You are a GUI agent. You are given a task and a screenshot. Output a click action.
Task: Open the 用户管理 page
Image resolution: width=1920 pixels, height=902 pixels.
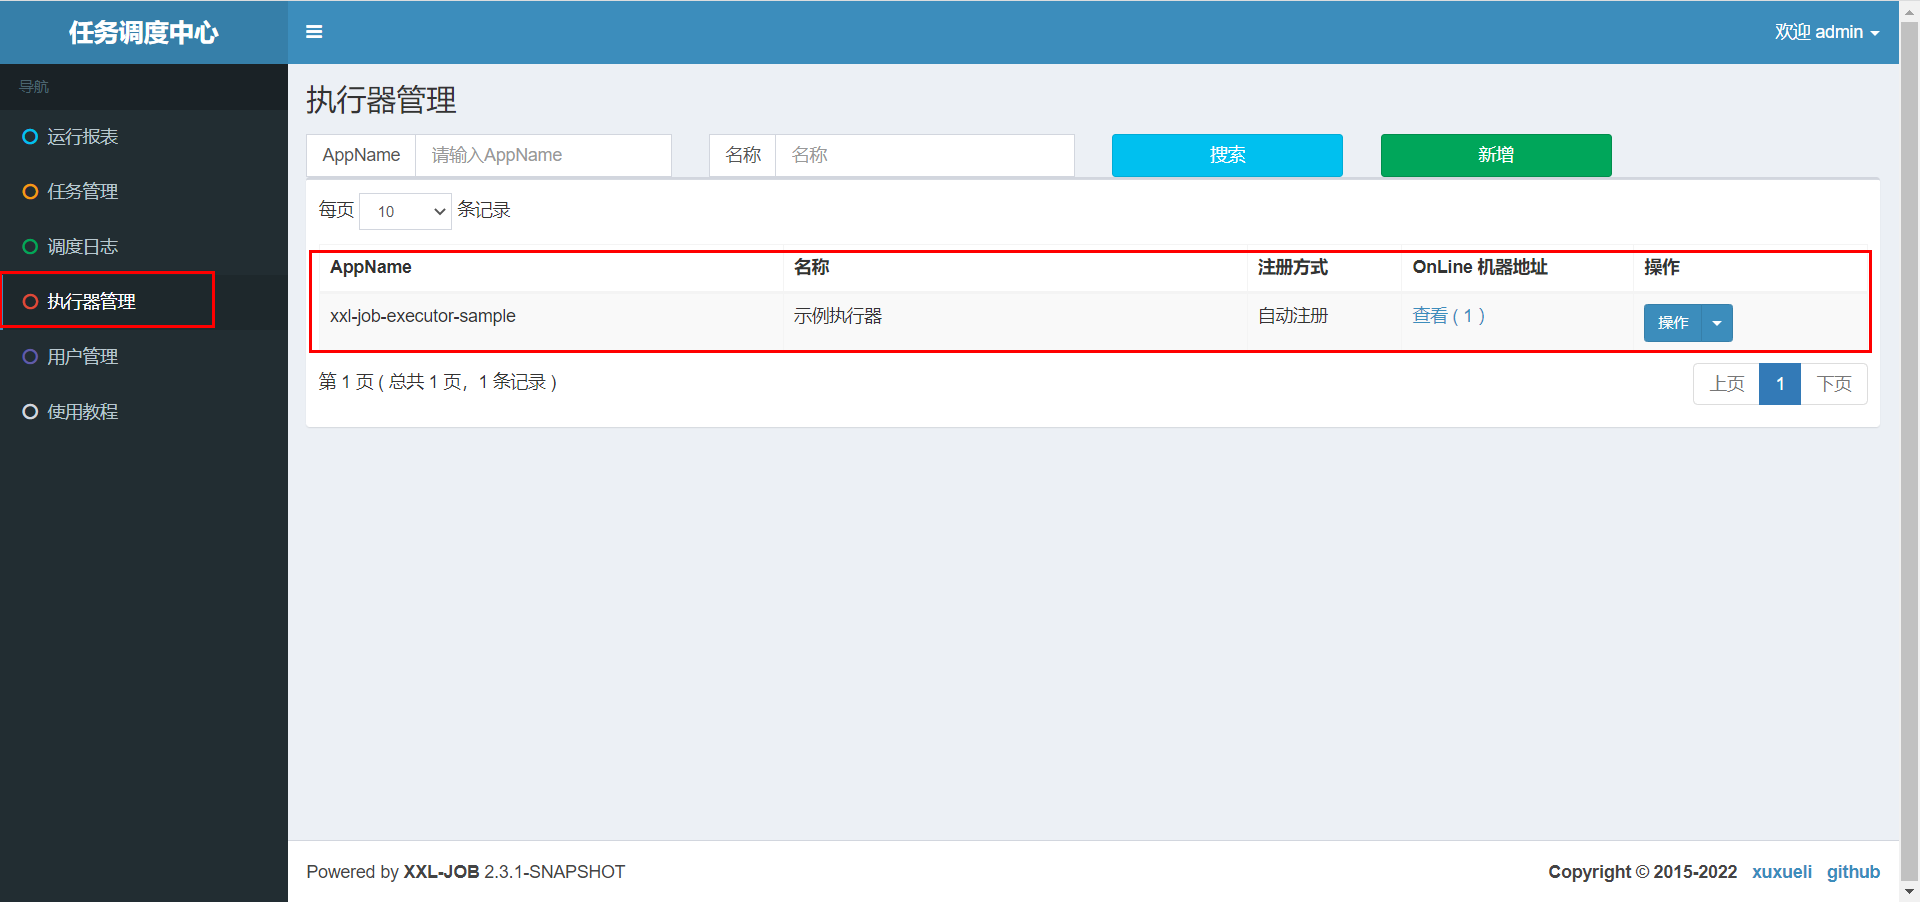(84, 356)
